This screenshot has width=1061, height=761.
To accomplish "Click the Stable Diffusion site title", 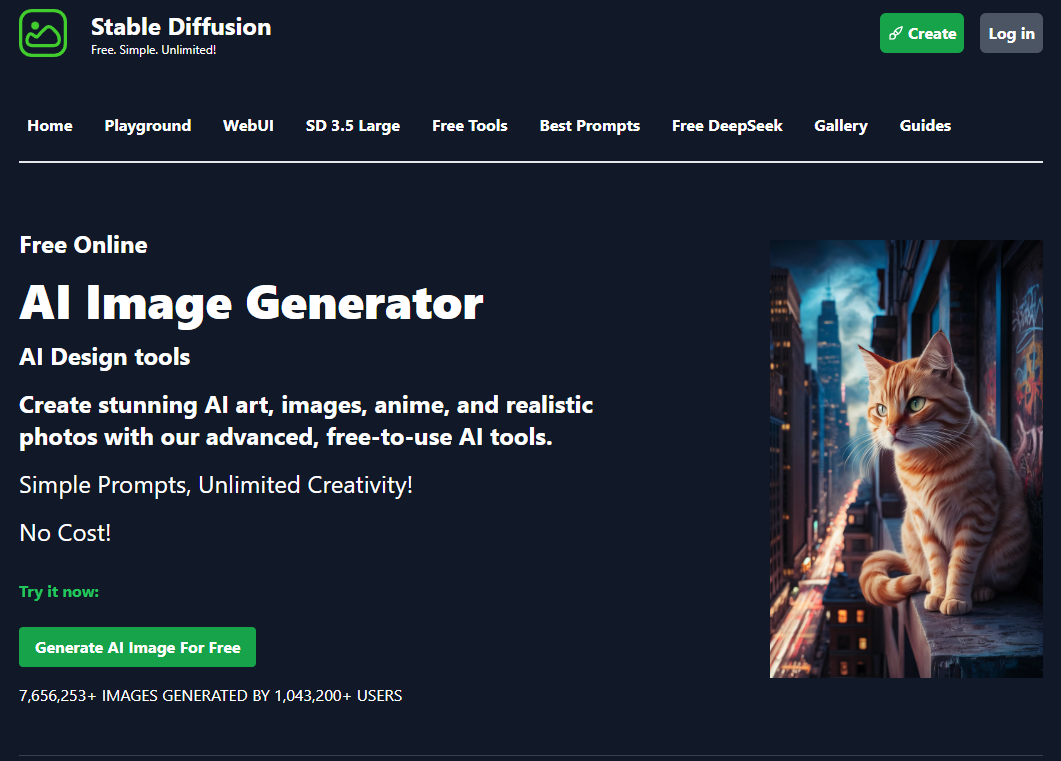I will 180,27.
